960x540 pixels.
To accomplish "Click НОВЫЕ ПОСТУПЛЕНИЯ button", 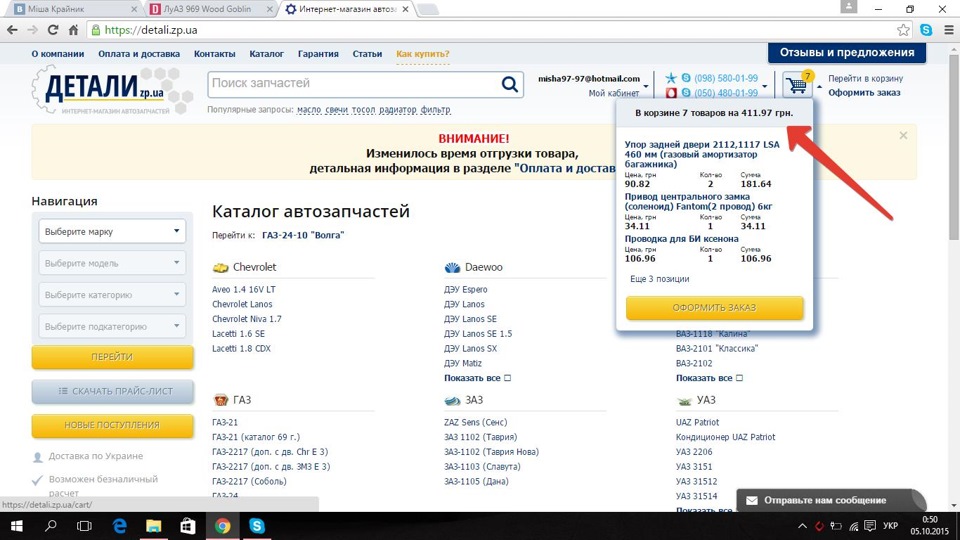I will [x=112, y=426].
